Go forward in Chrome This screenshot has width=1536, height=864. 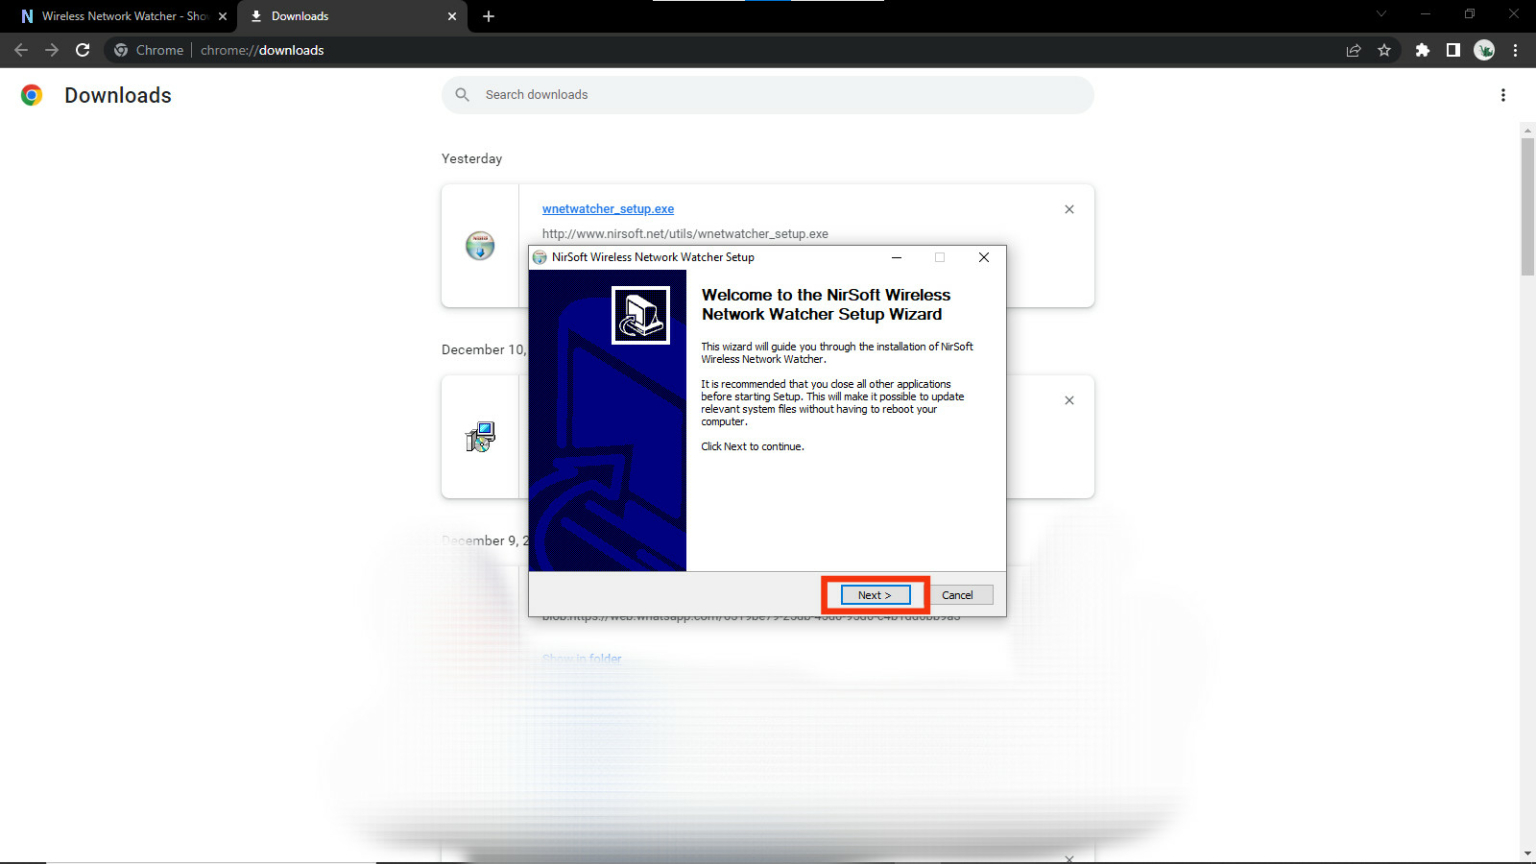tap(51, 50)
